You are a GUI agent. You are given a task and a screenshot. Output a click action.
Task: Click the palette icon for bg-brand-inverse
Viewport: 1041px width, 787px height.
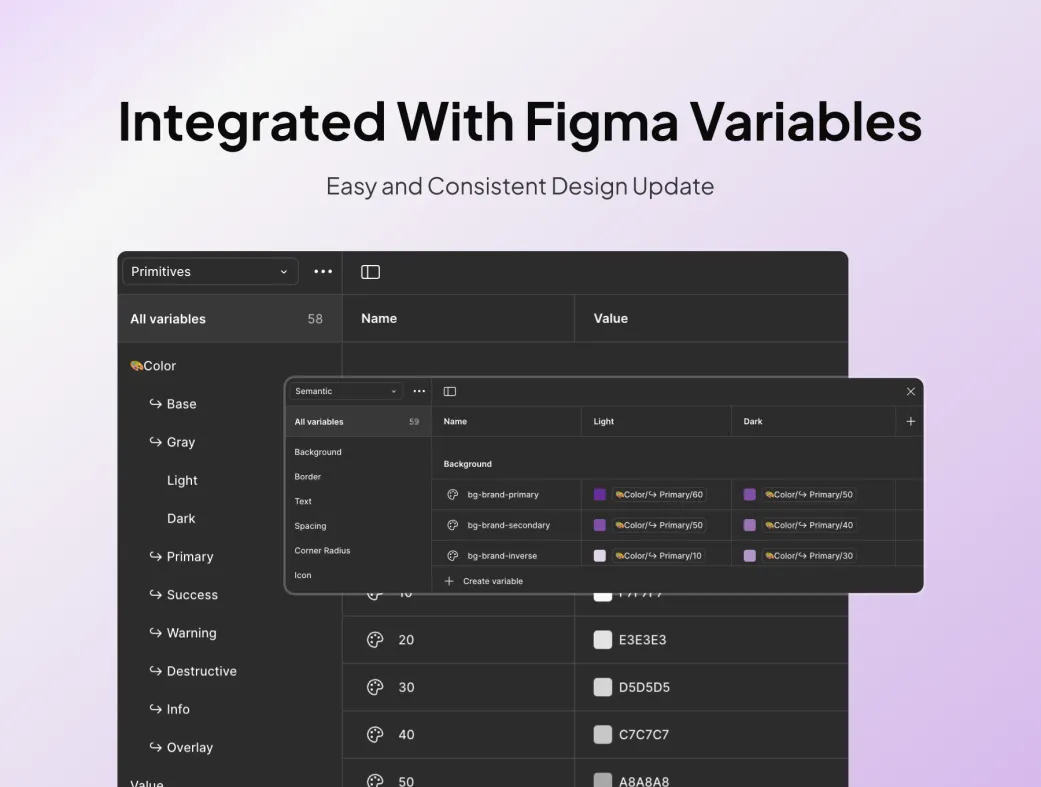[453, 555]
